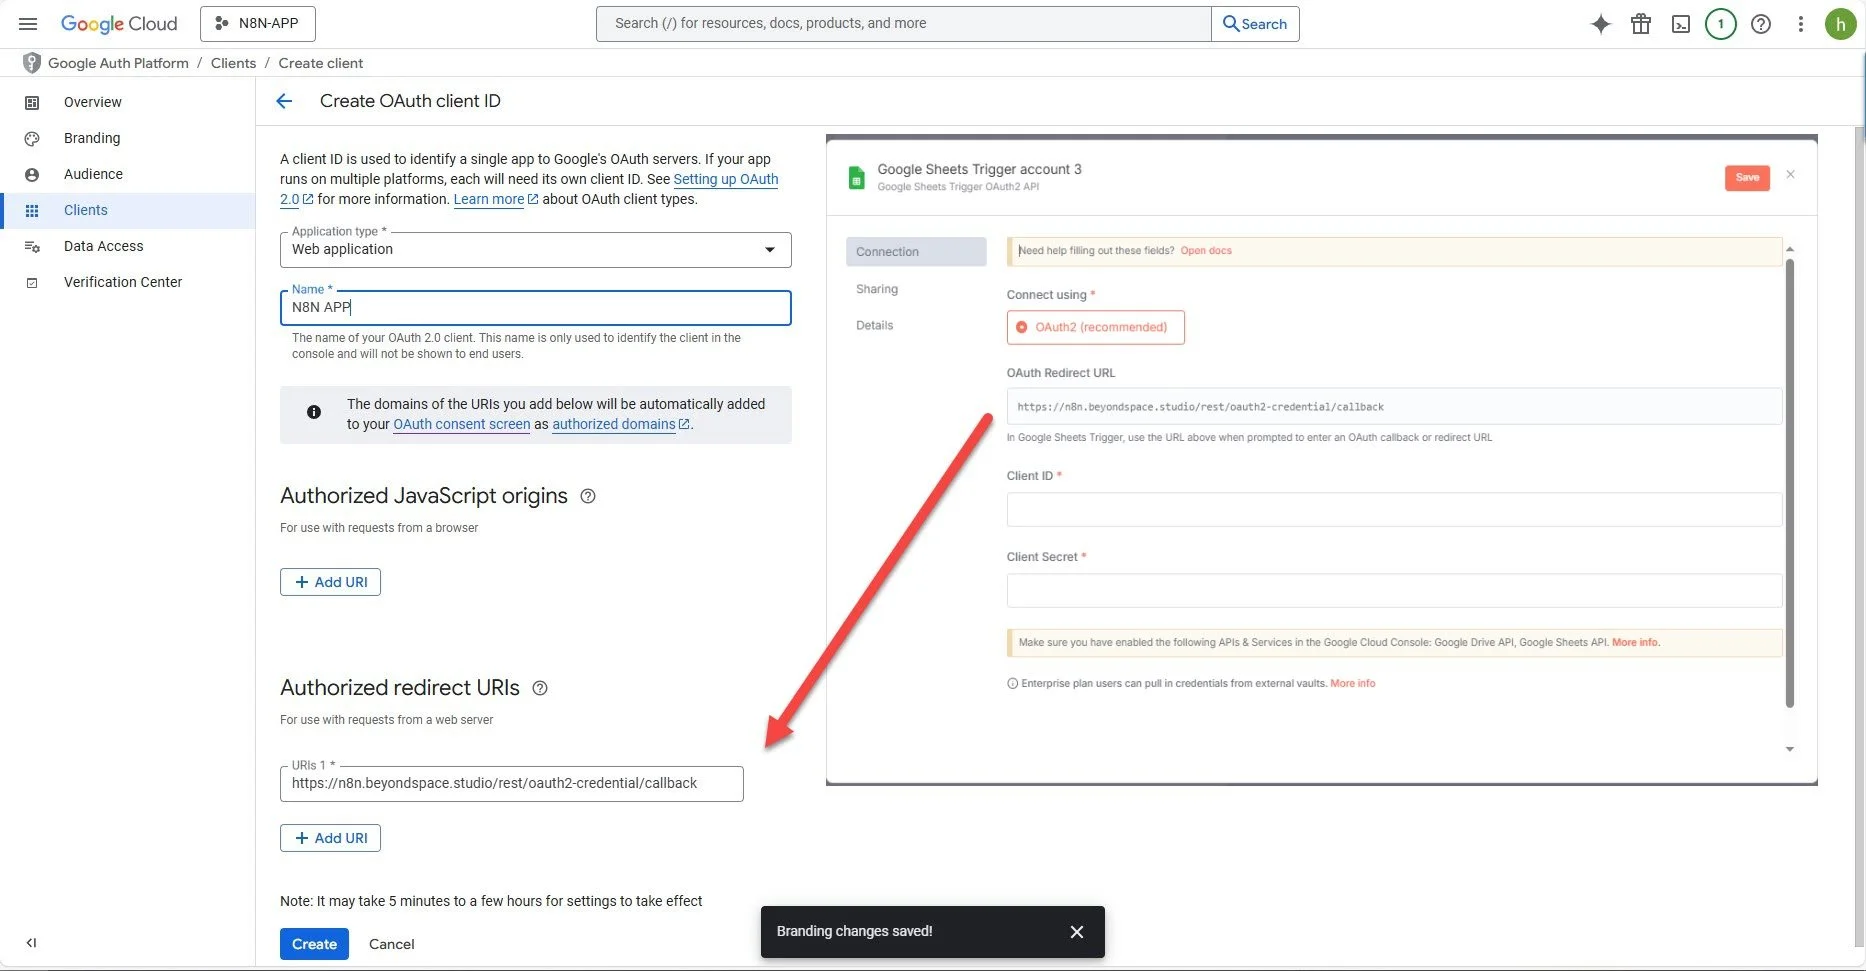1866x971 pixels.
Task: Select the OAuth2 (recommended) connection option
Action: point(1095,327)
